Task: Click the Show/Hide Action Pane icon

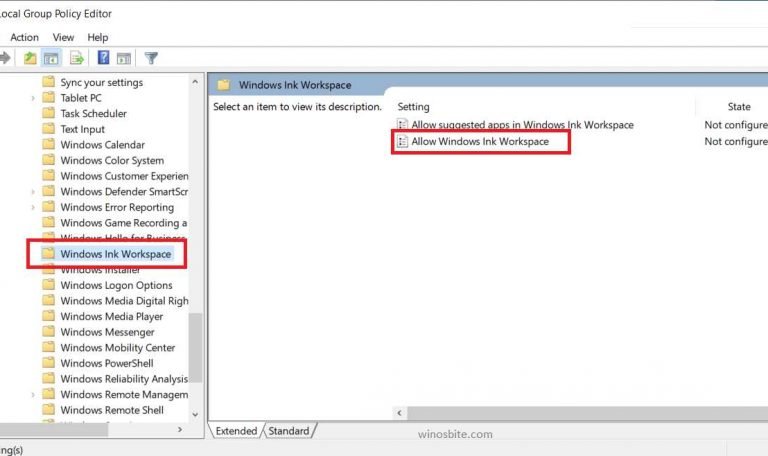Action: 124,59
